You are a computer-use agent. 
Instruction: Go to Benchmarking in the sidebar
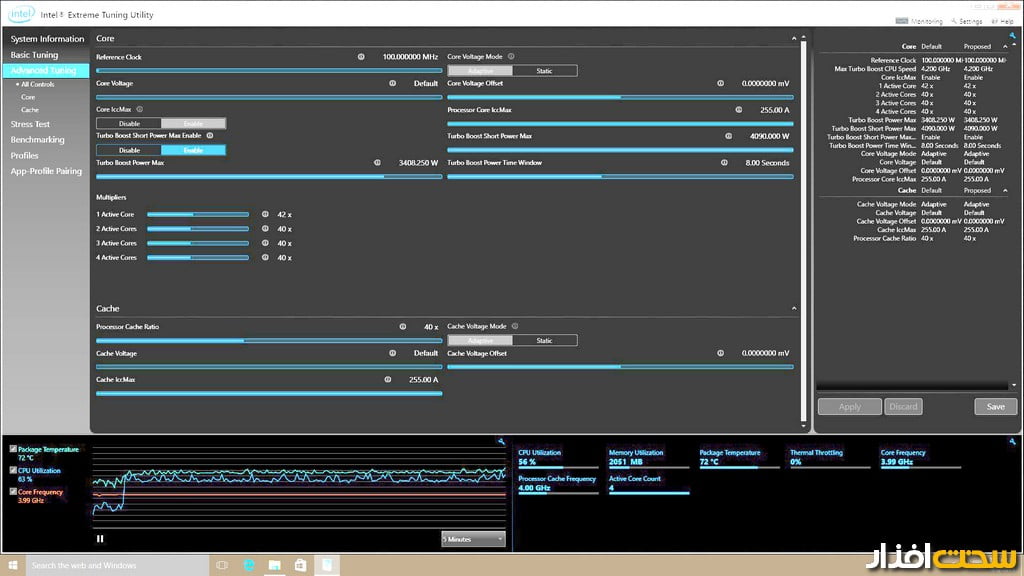coord(37,140)
